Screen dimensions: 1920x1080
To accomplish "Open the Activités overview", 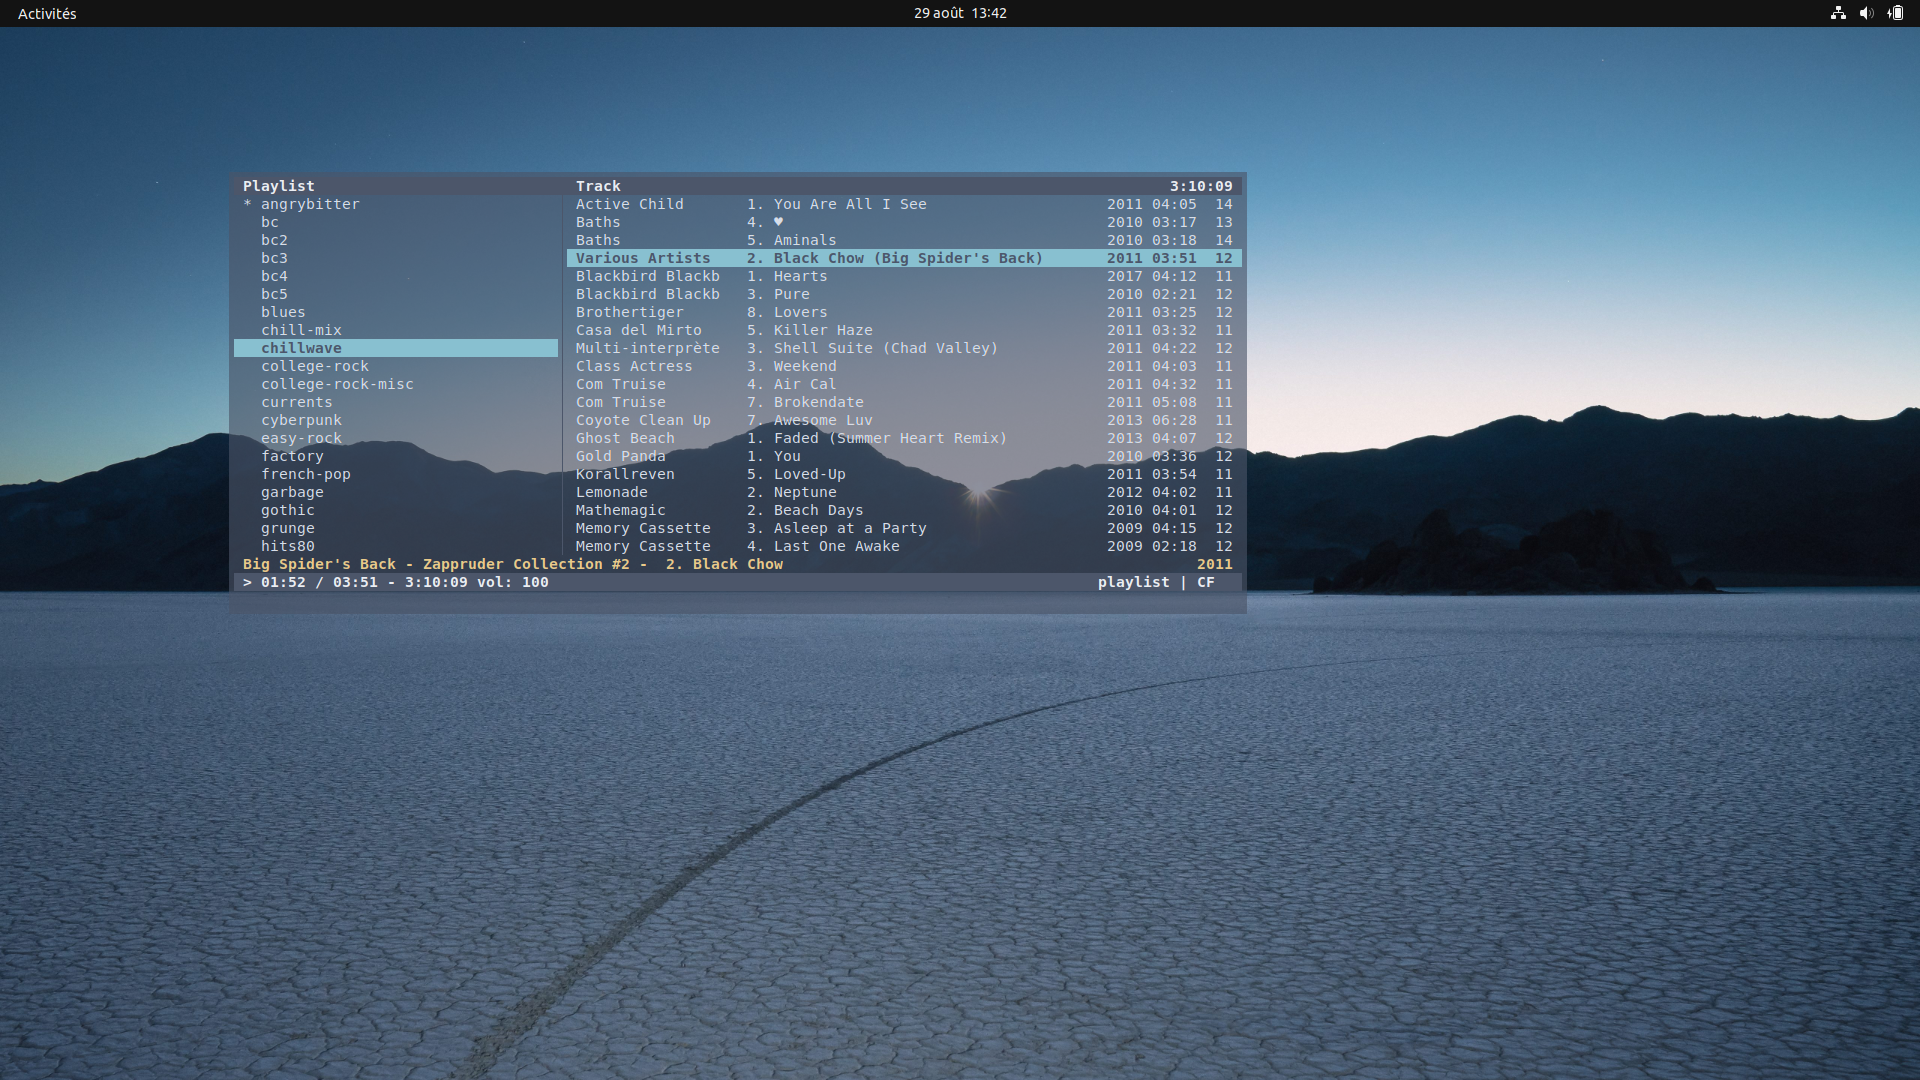I will coord(47,13).
